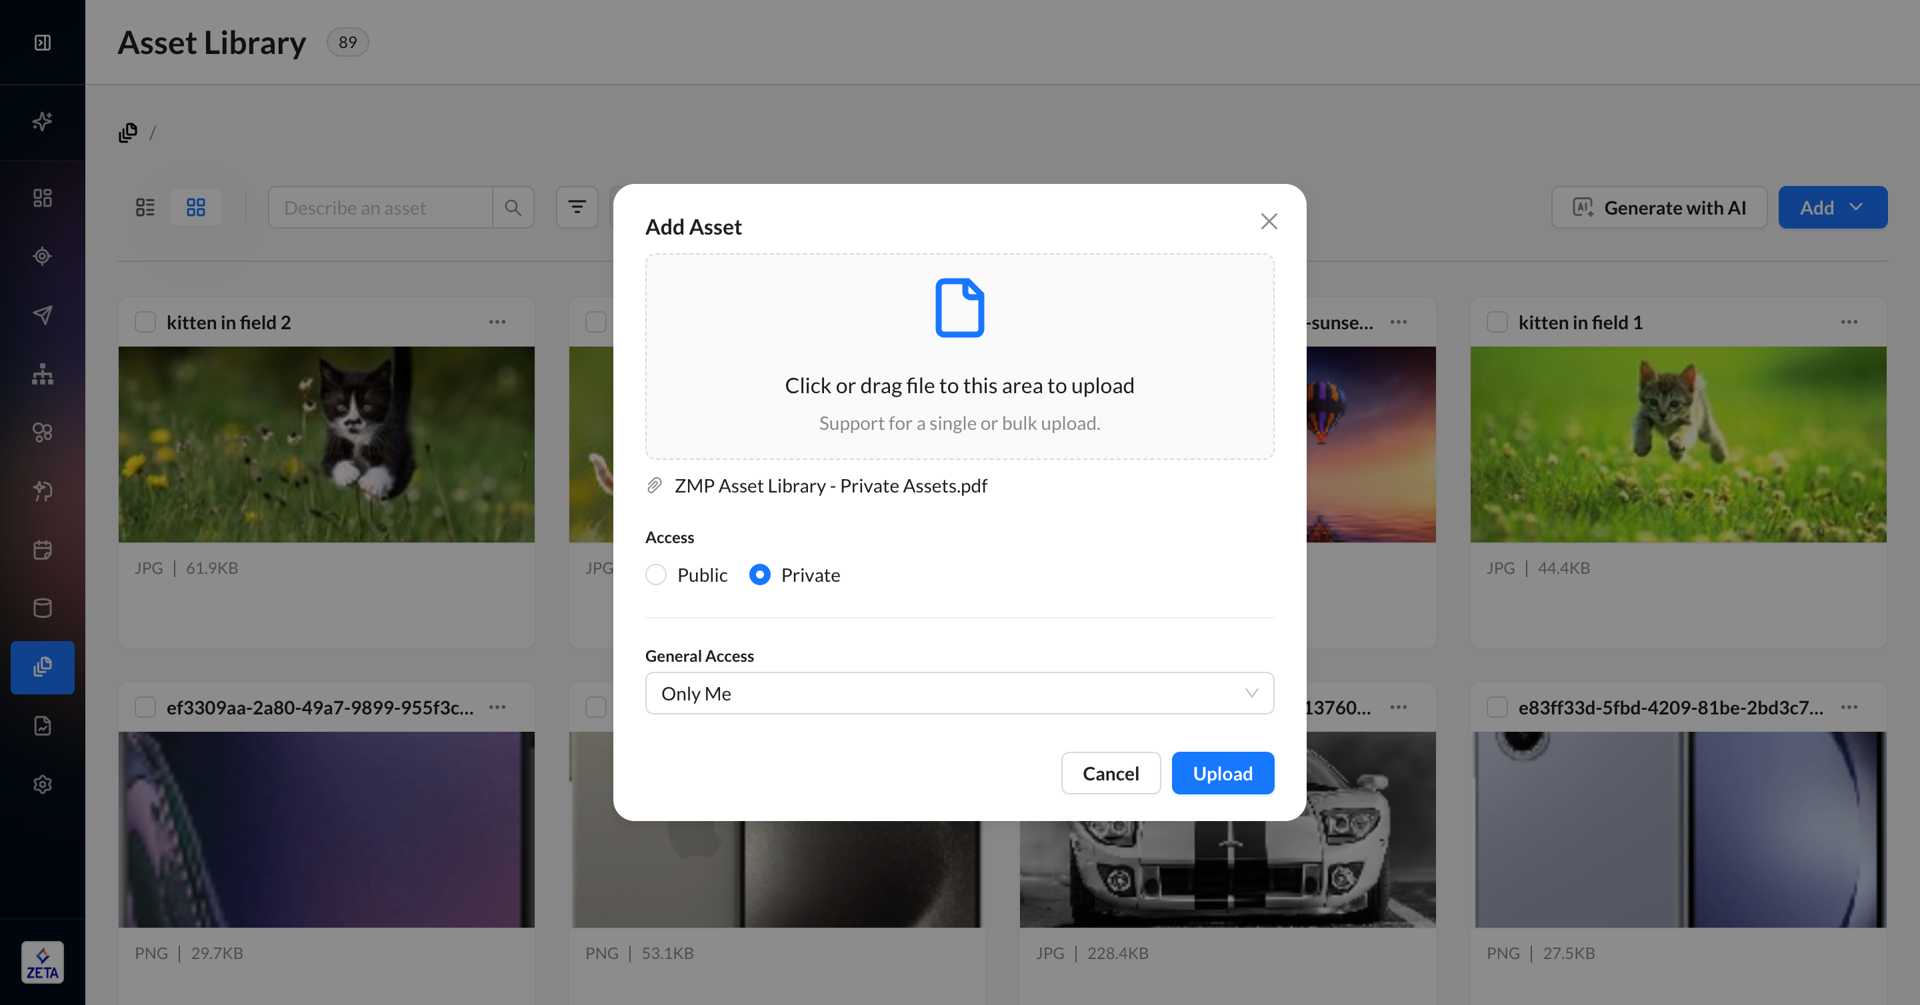Select the Public access radio button
Image resolution: width=1920 pixels, height=1005 pixels.
pos(656,575)
